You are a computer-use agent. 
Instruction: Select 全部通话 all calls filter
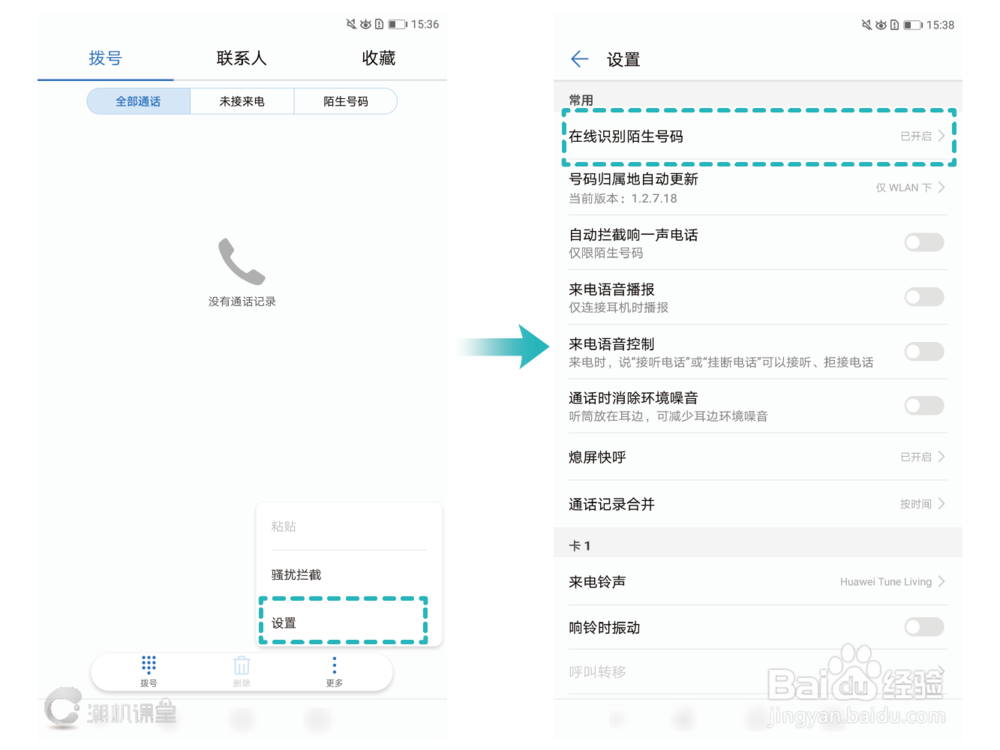(138, 101)
